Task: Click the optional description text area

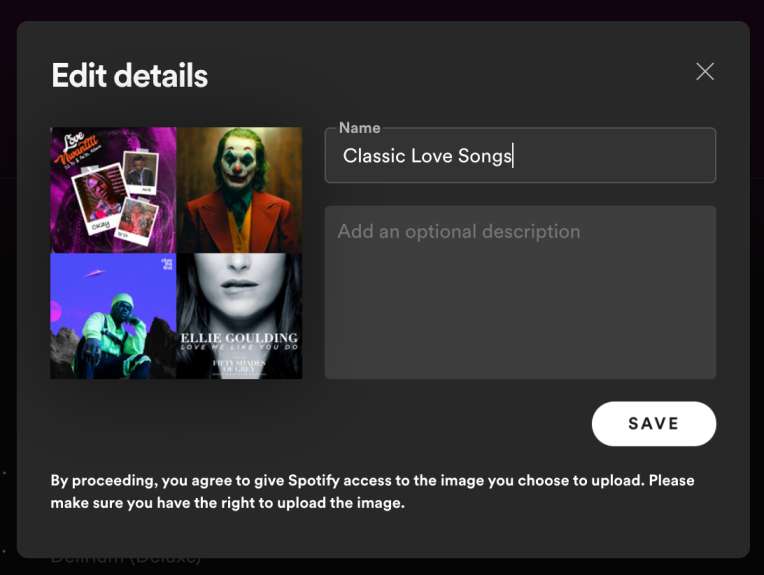Action: point(520,300)
